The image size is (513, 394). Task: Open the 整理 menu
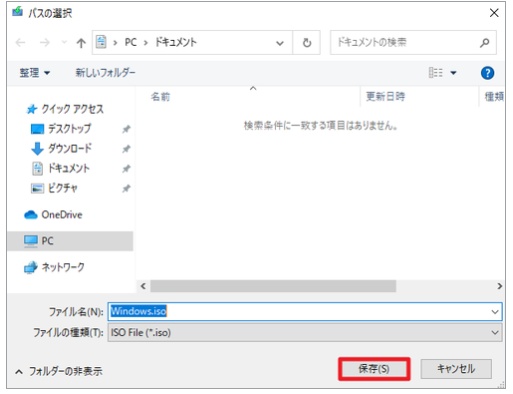(34, 73)
